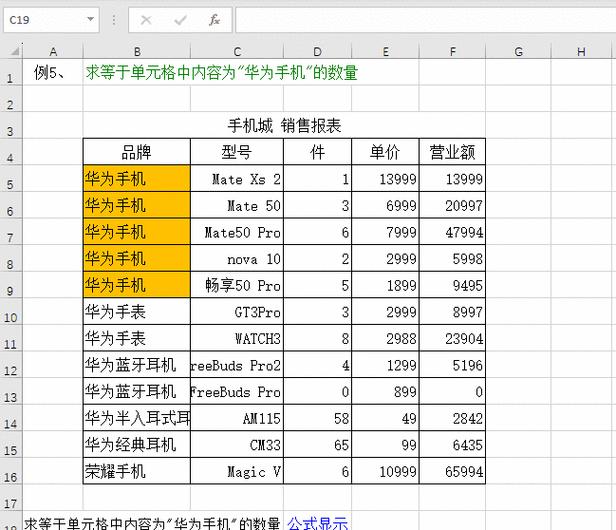Select column C header

coord(237,51)
